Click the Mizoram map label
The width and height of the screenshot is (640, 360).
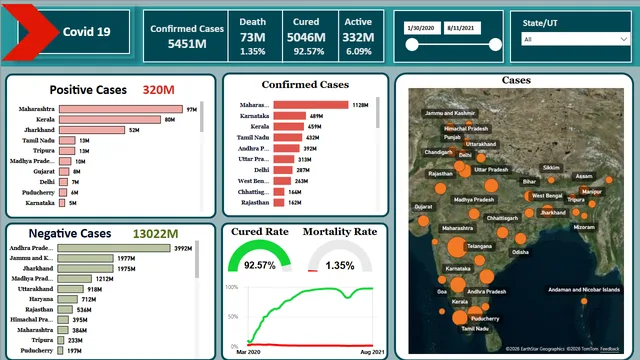pos(584,227)
